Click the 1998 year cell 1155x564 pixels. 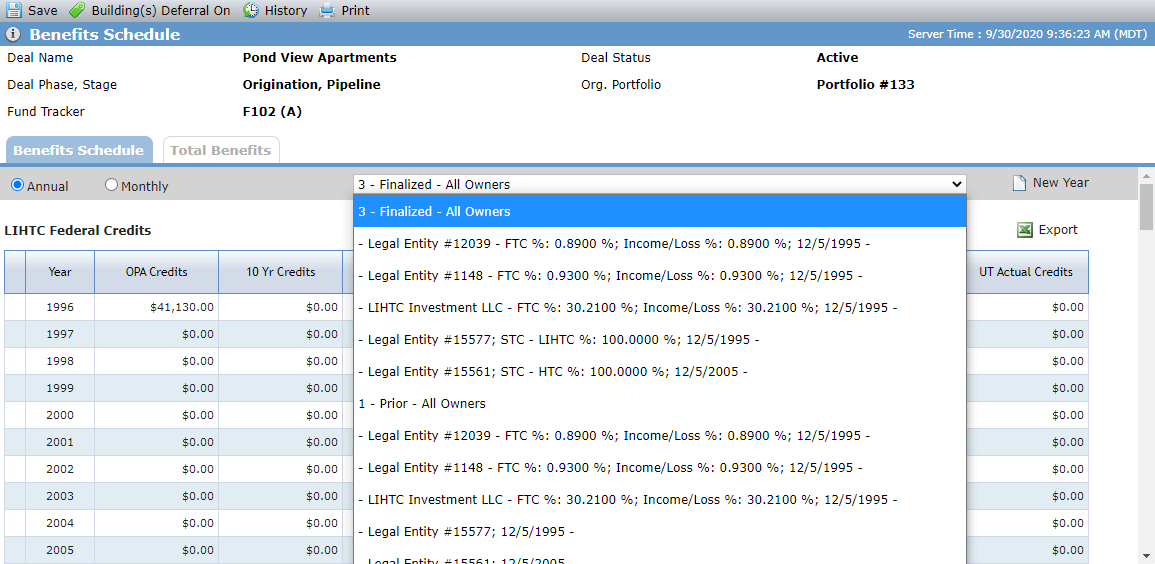coord(60,361)
